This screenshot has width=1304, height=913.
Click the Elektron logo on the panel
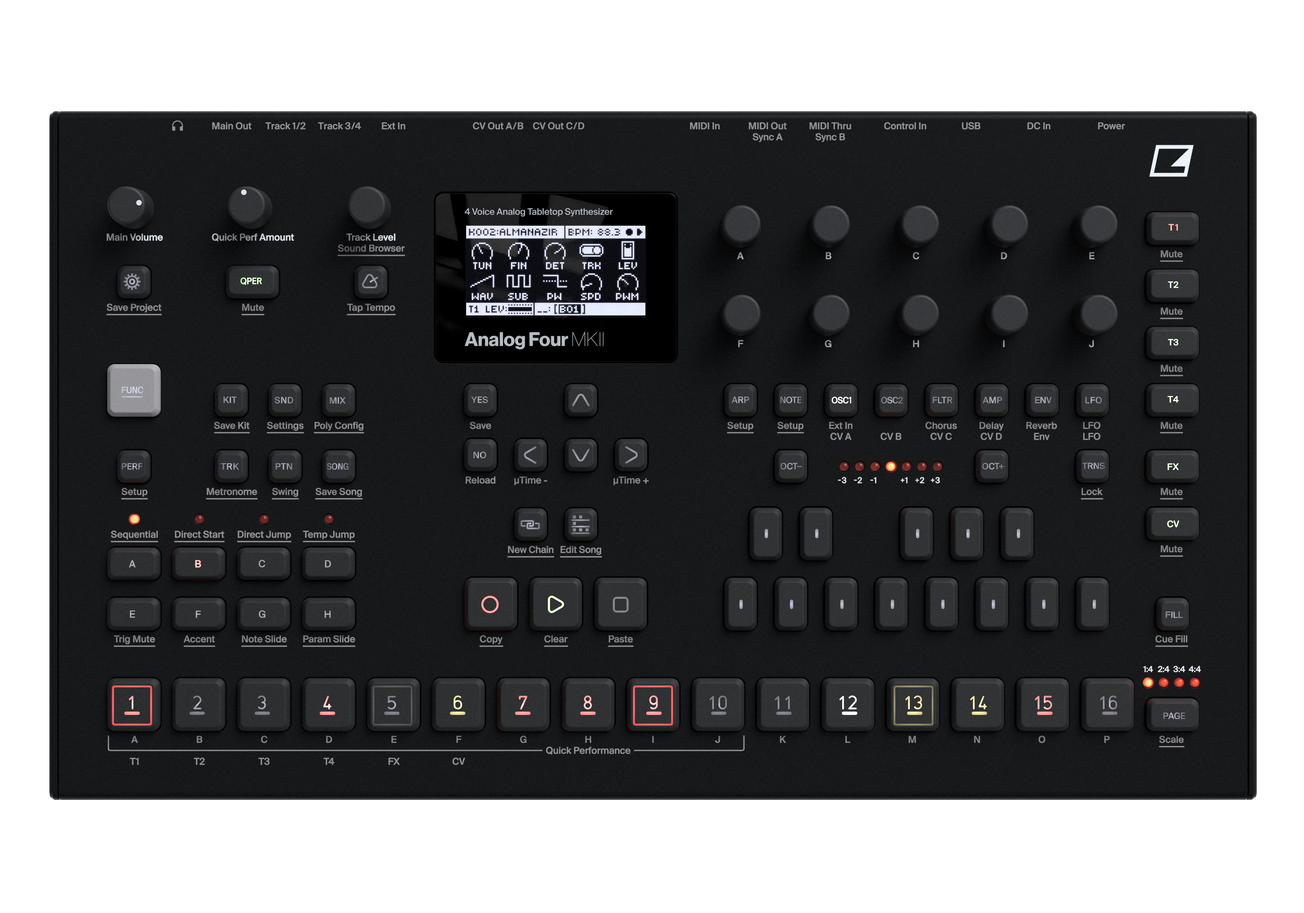tap(1171, 161)
